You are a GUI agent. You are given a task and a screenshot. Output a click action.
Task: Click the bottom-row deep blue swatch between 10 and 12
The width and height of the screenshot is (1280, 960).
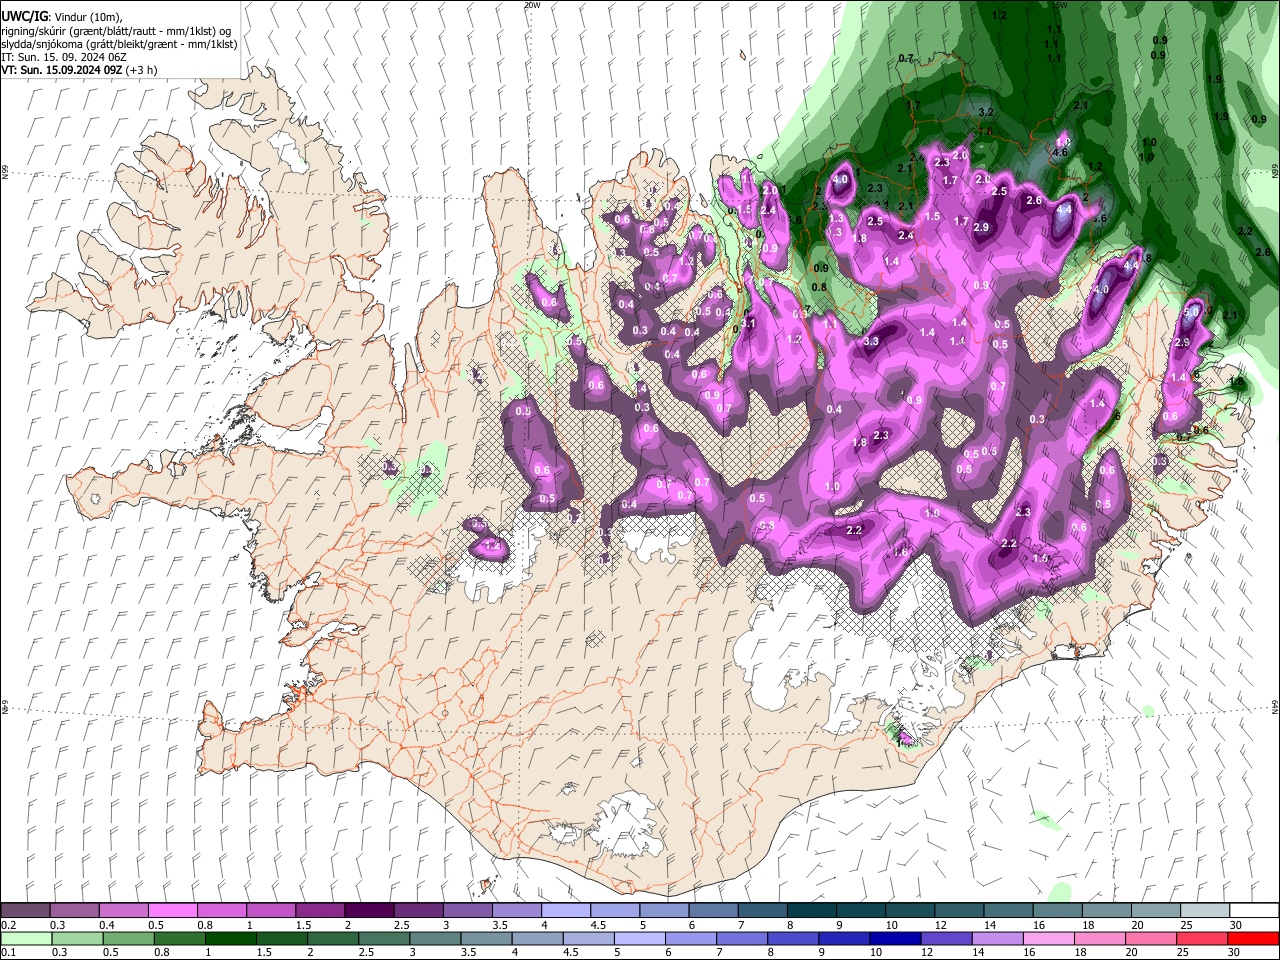coord(894,938)
